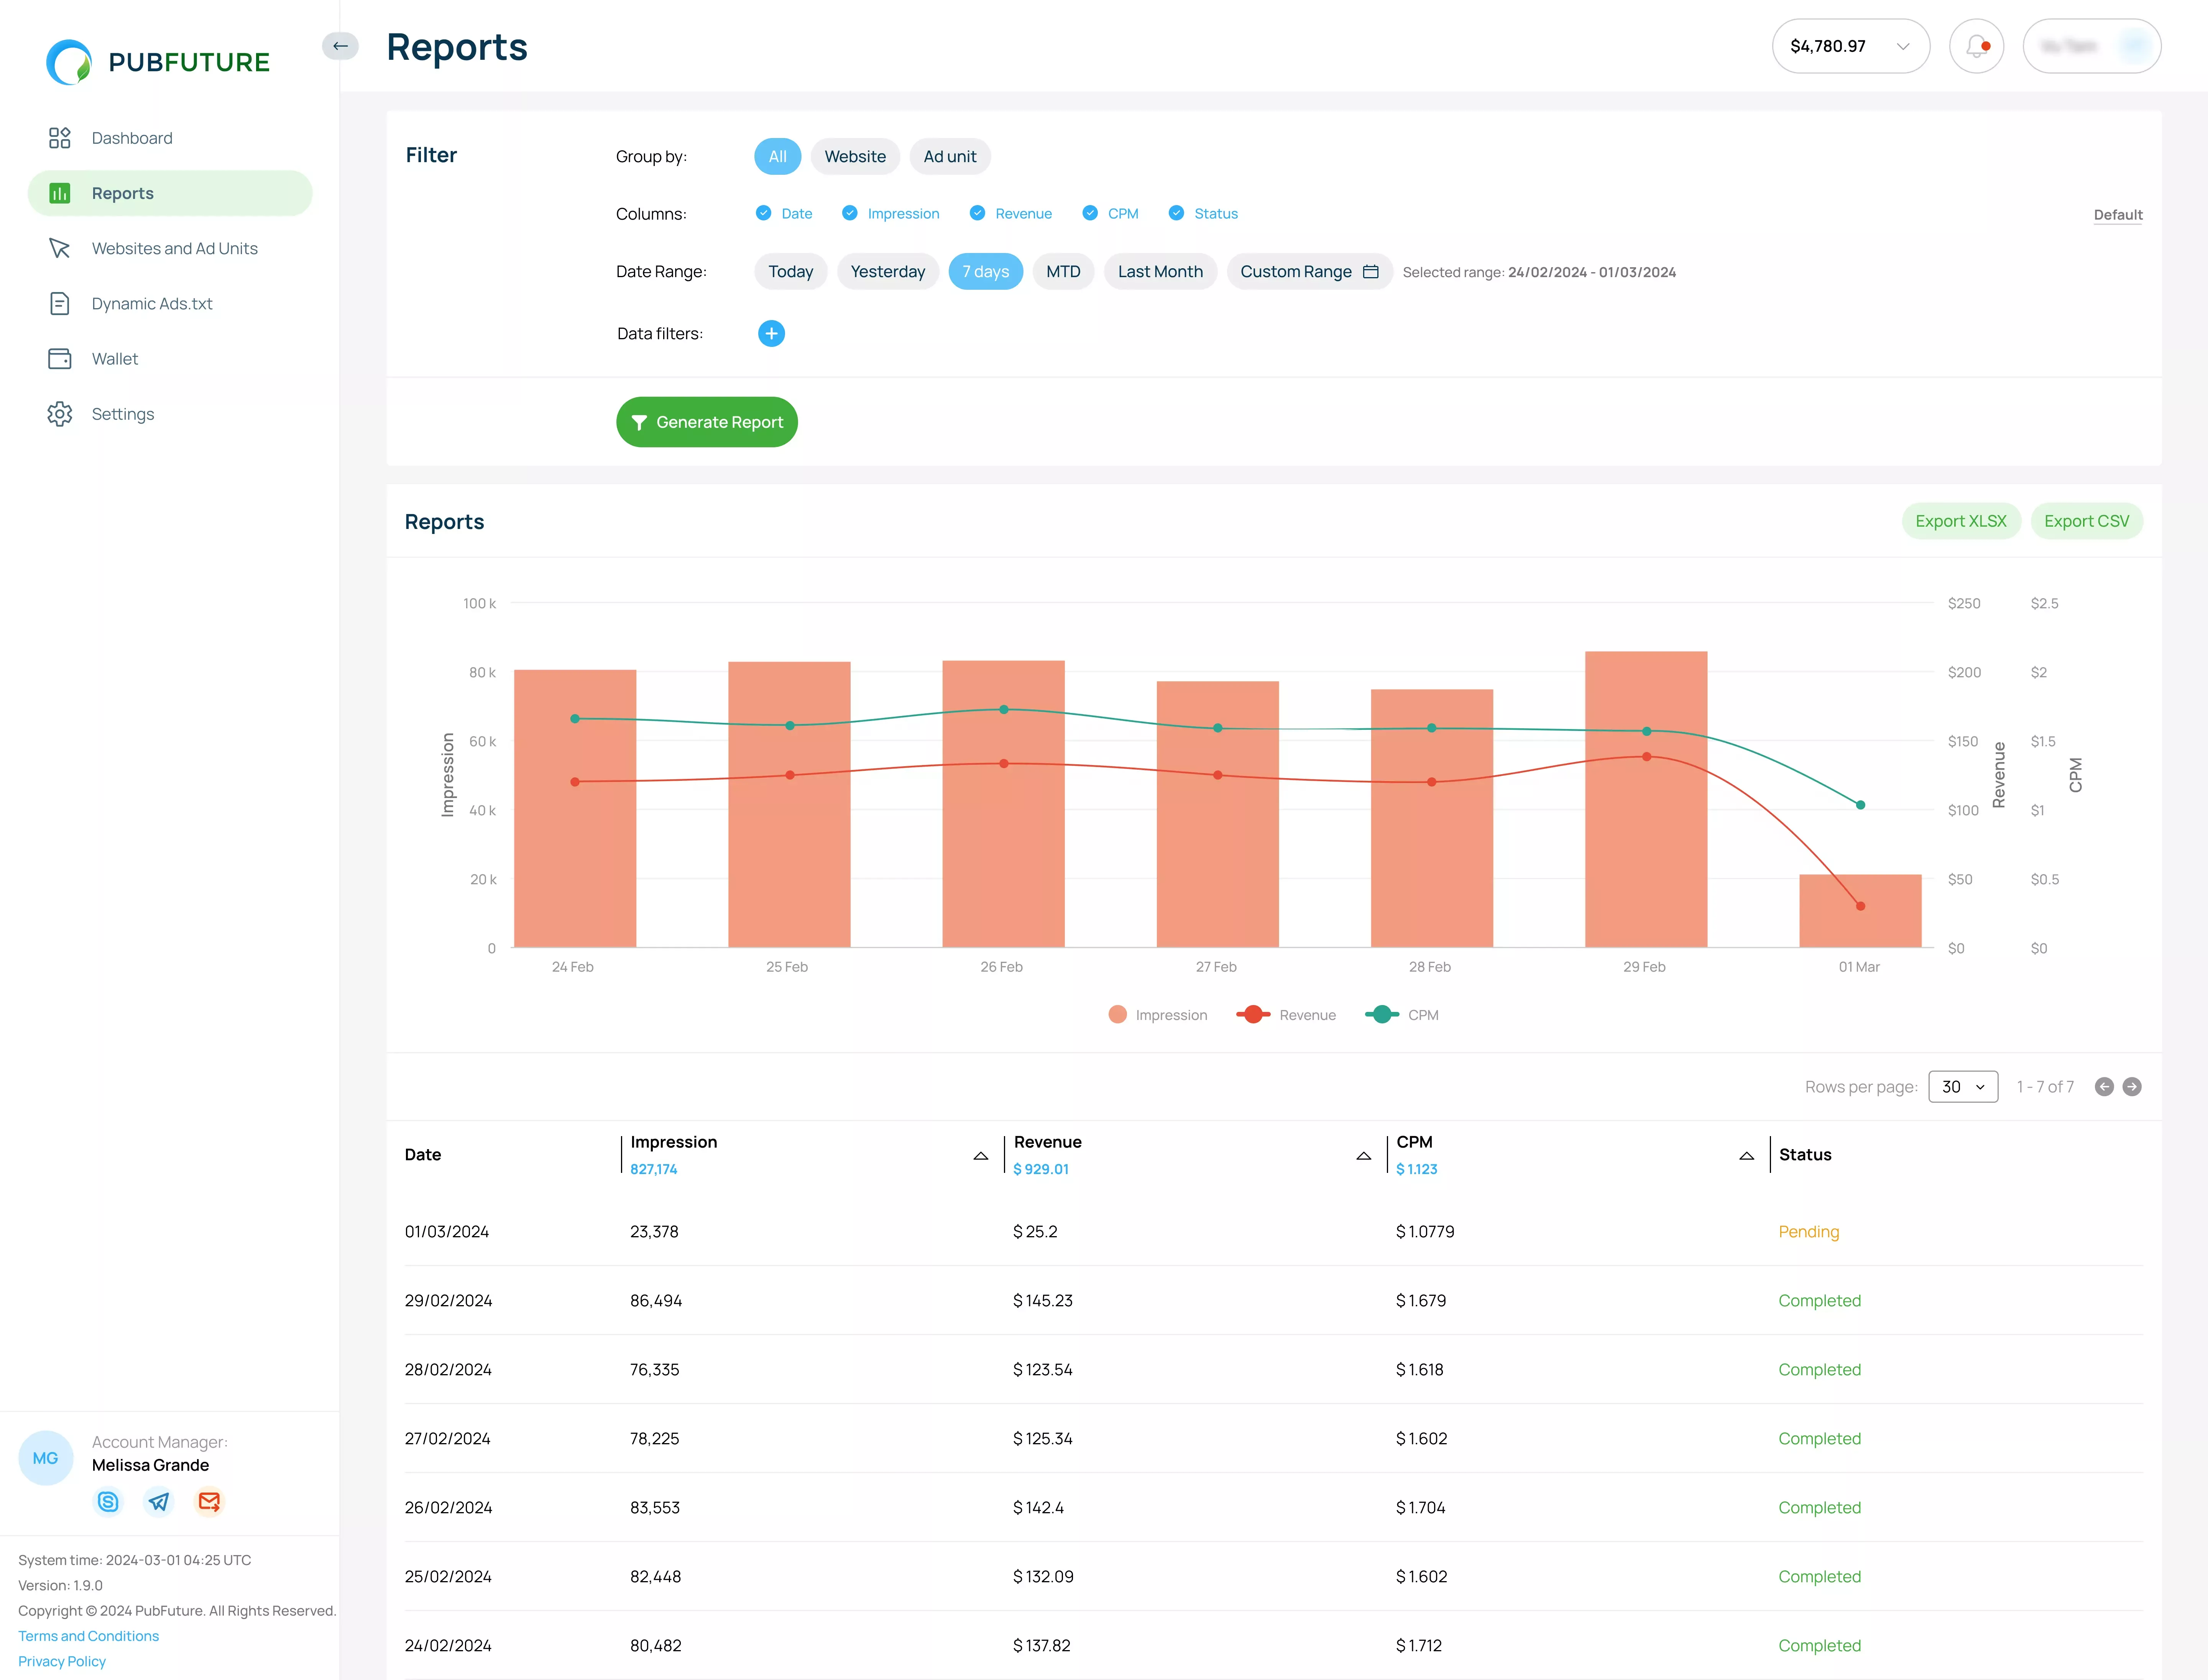Open notifications bell icon
The image size is (2208, 1680).
pyautogui.click(x=1976, y=46)
